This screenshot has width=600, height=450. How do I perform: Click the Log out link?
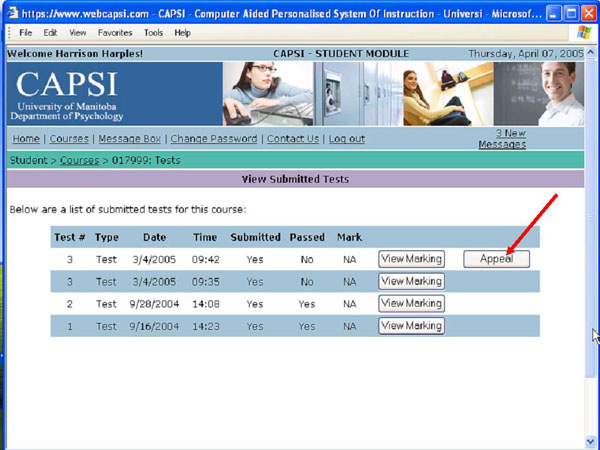tap(347, 139)
